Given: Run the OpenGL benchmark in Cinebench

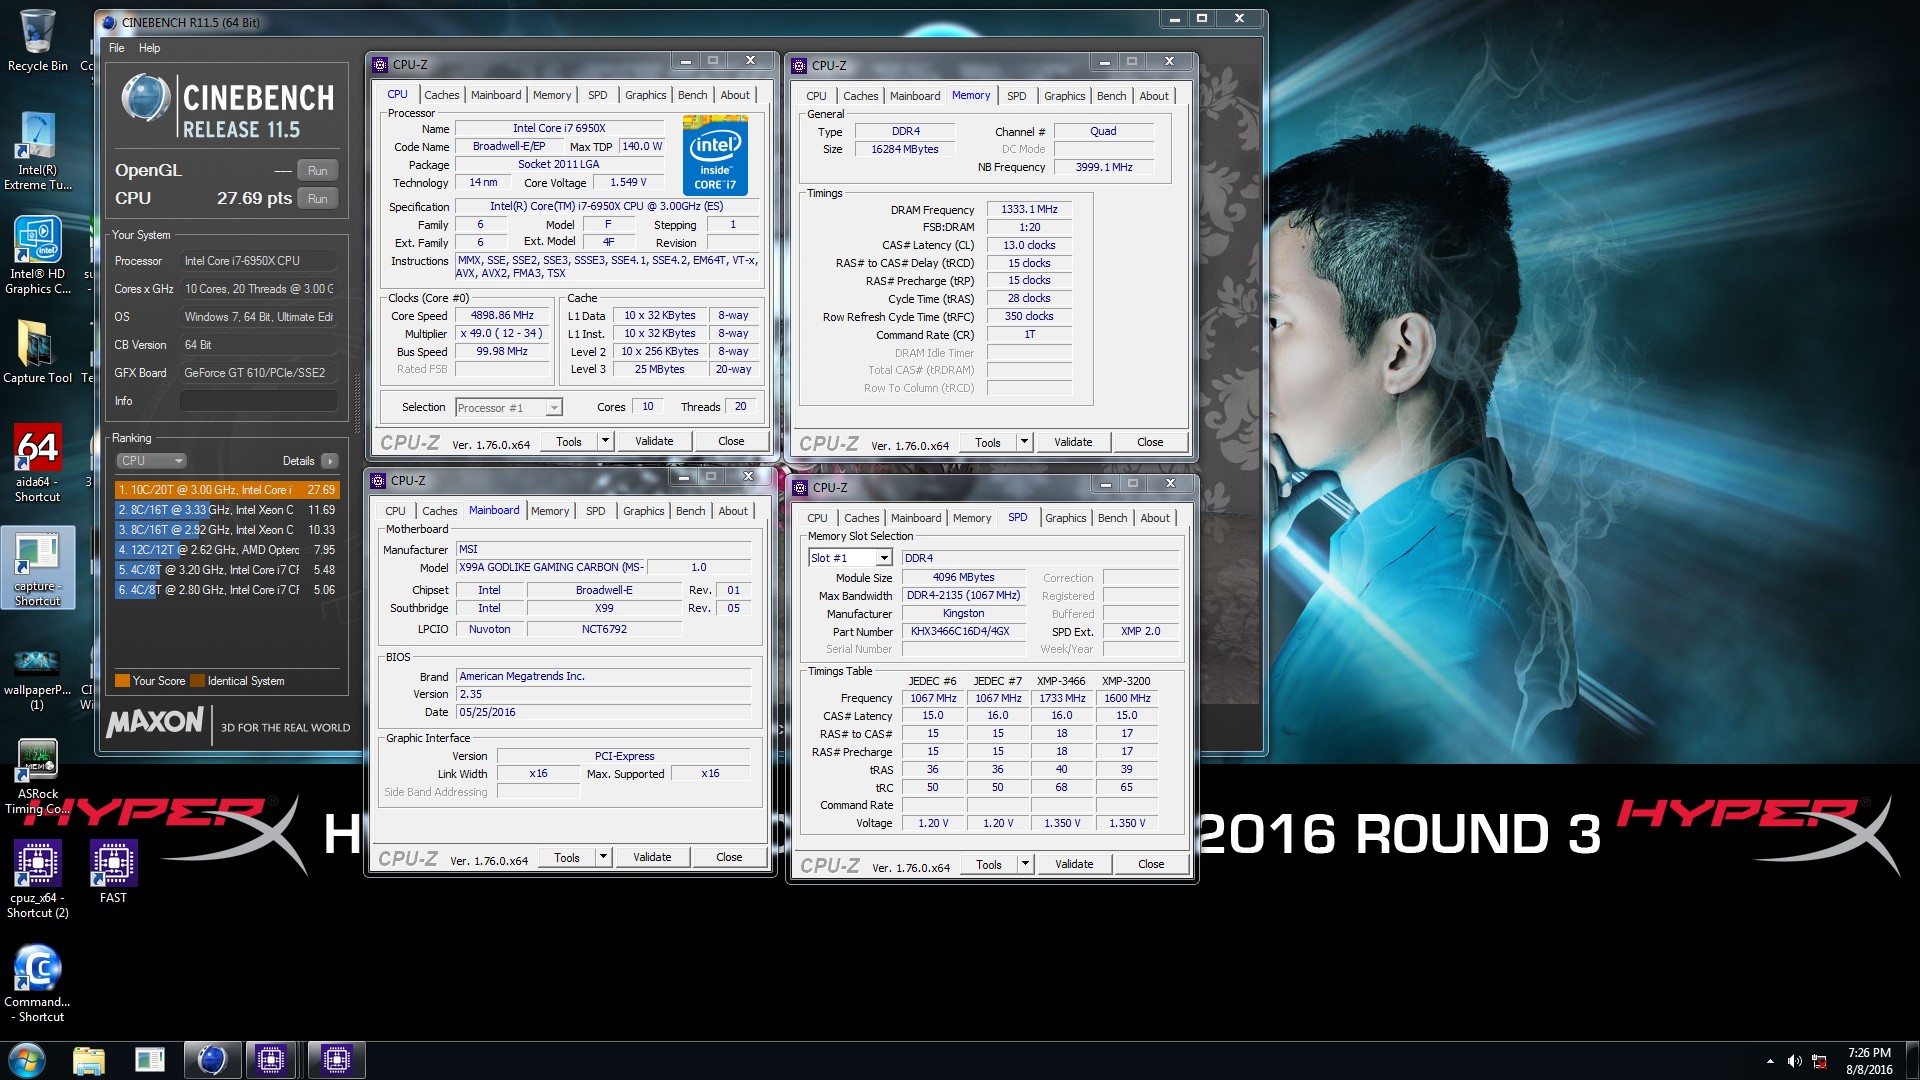Looking at the screenshot, I should click(318, 171).
